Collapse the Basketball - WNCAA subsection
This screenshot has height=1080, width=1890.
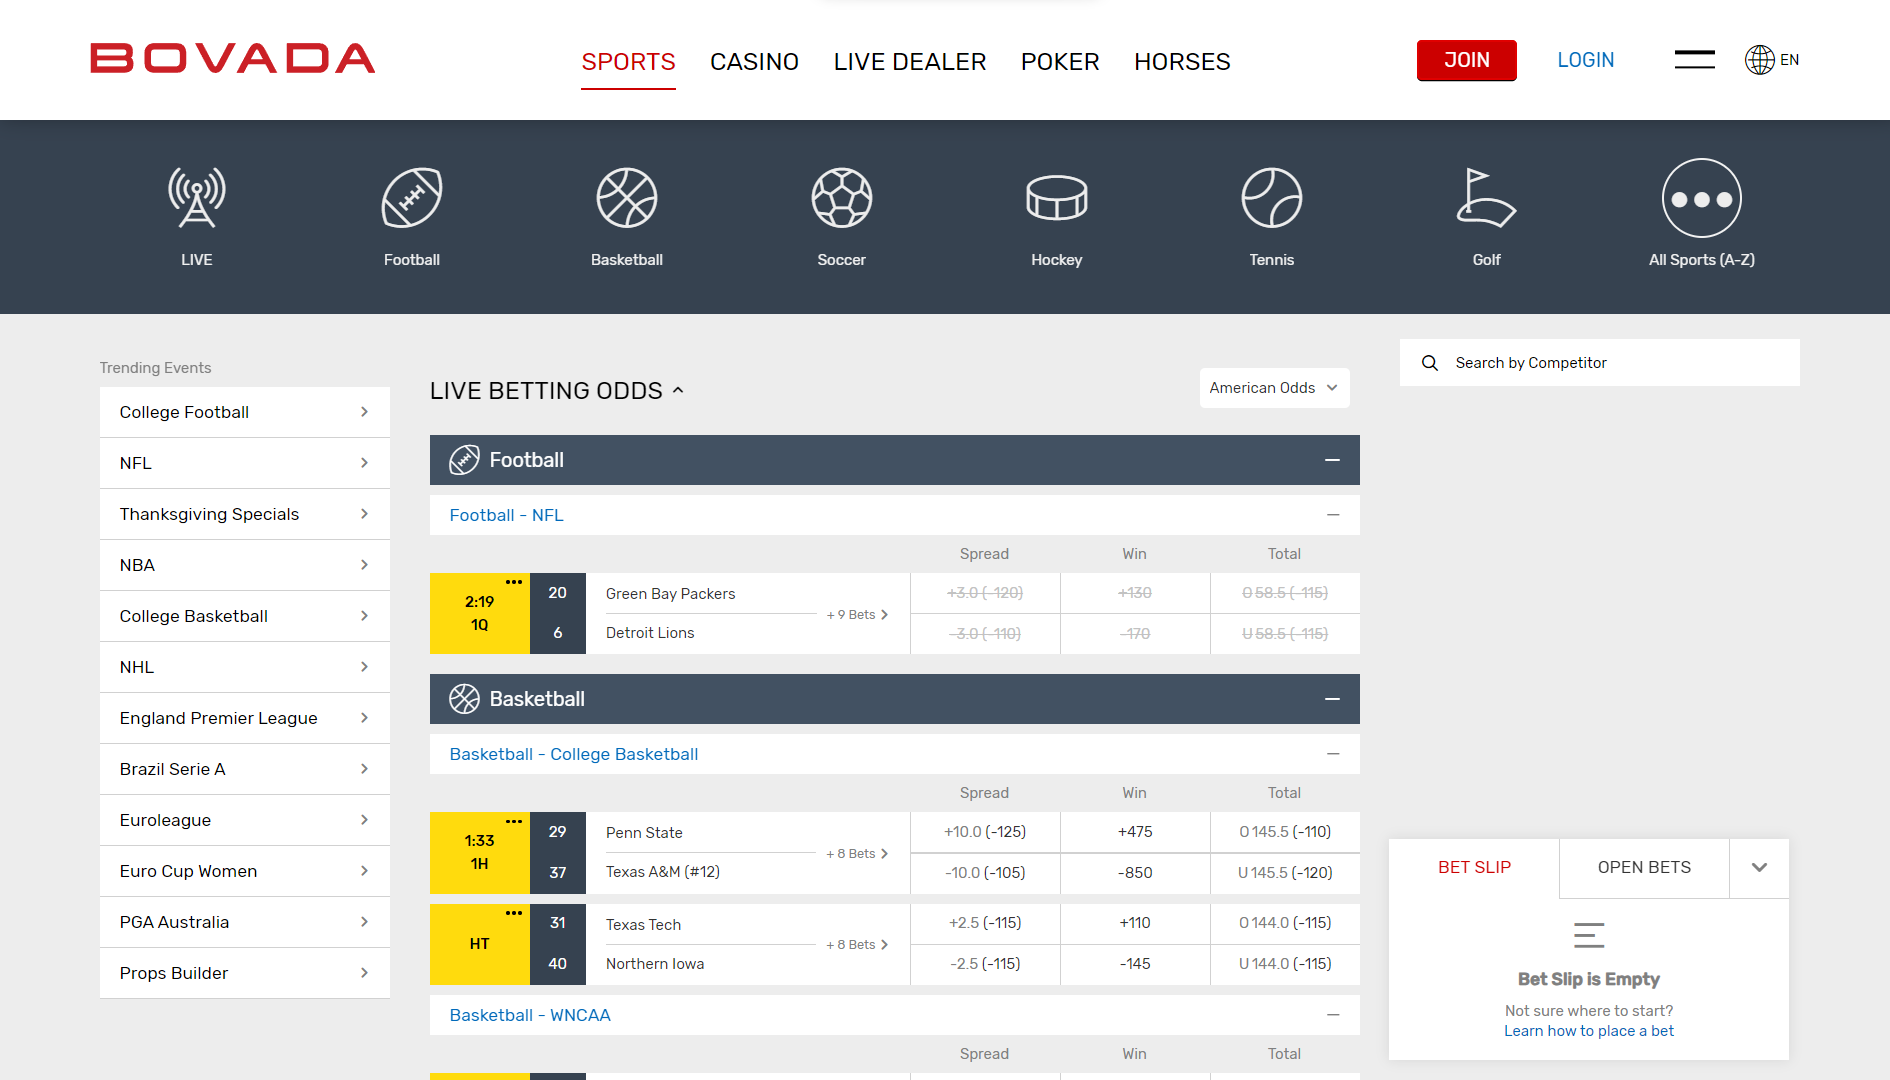click(1332, 1014)
